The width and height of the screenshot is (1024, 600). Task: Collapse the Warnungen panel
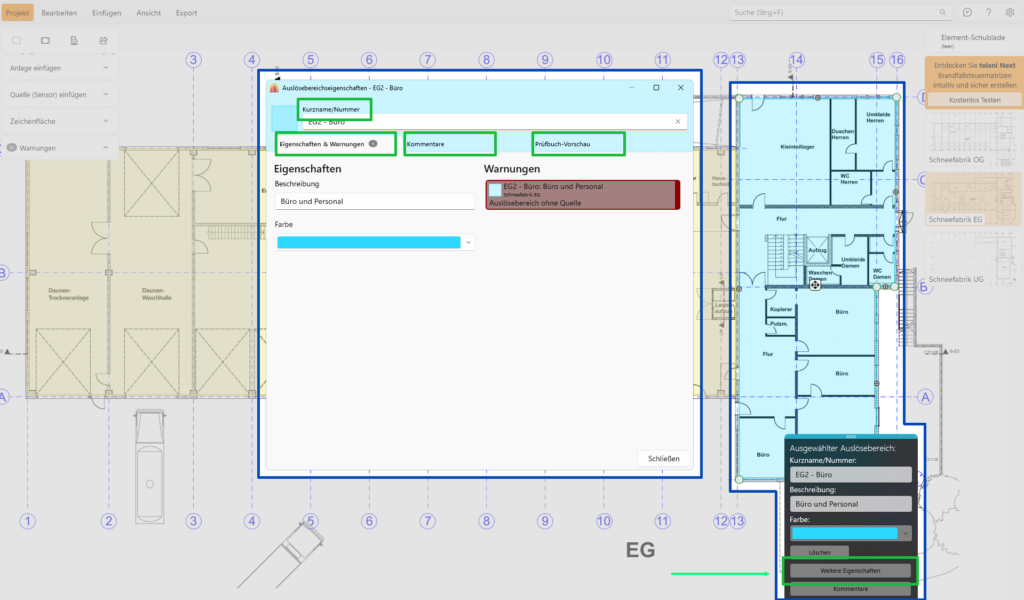coord(106,148)
